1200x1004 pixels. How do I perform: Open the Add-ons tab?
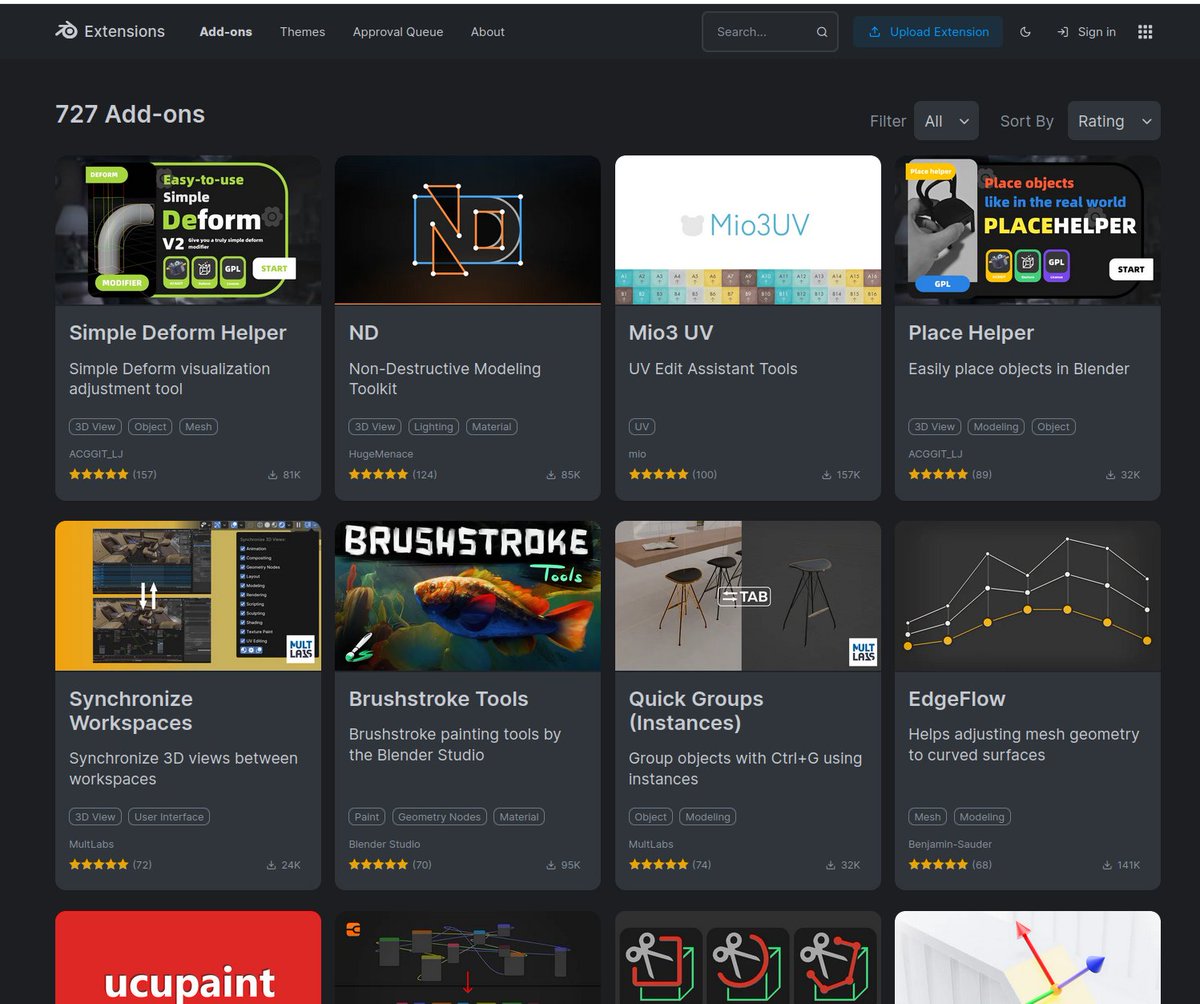[226, 32]
